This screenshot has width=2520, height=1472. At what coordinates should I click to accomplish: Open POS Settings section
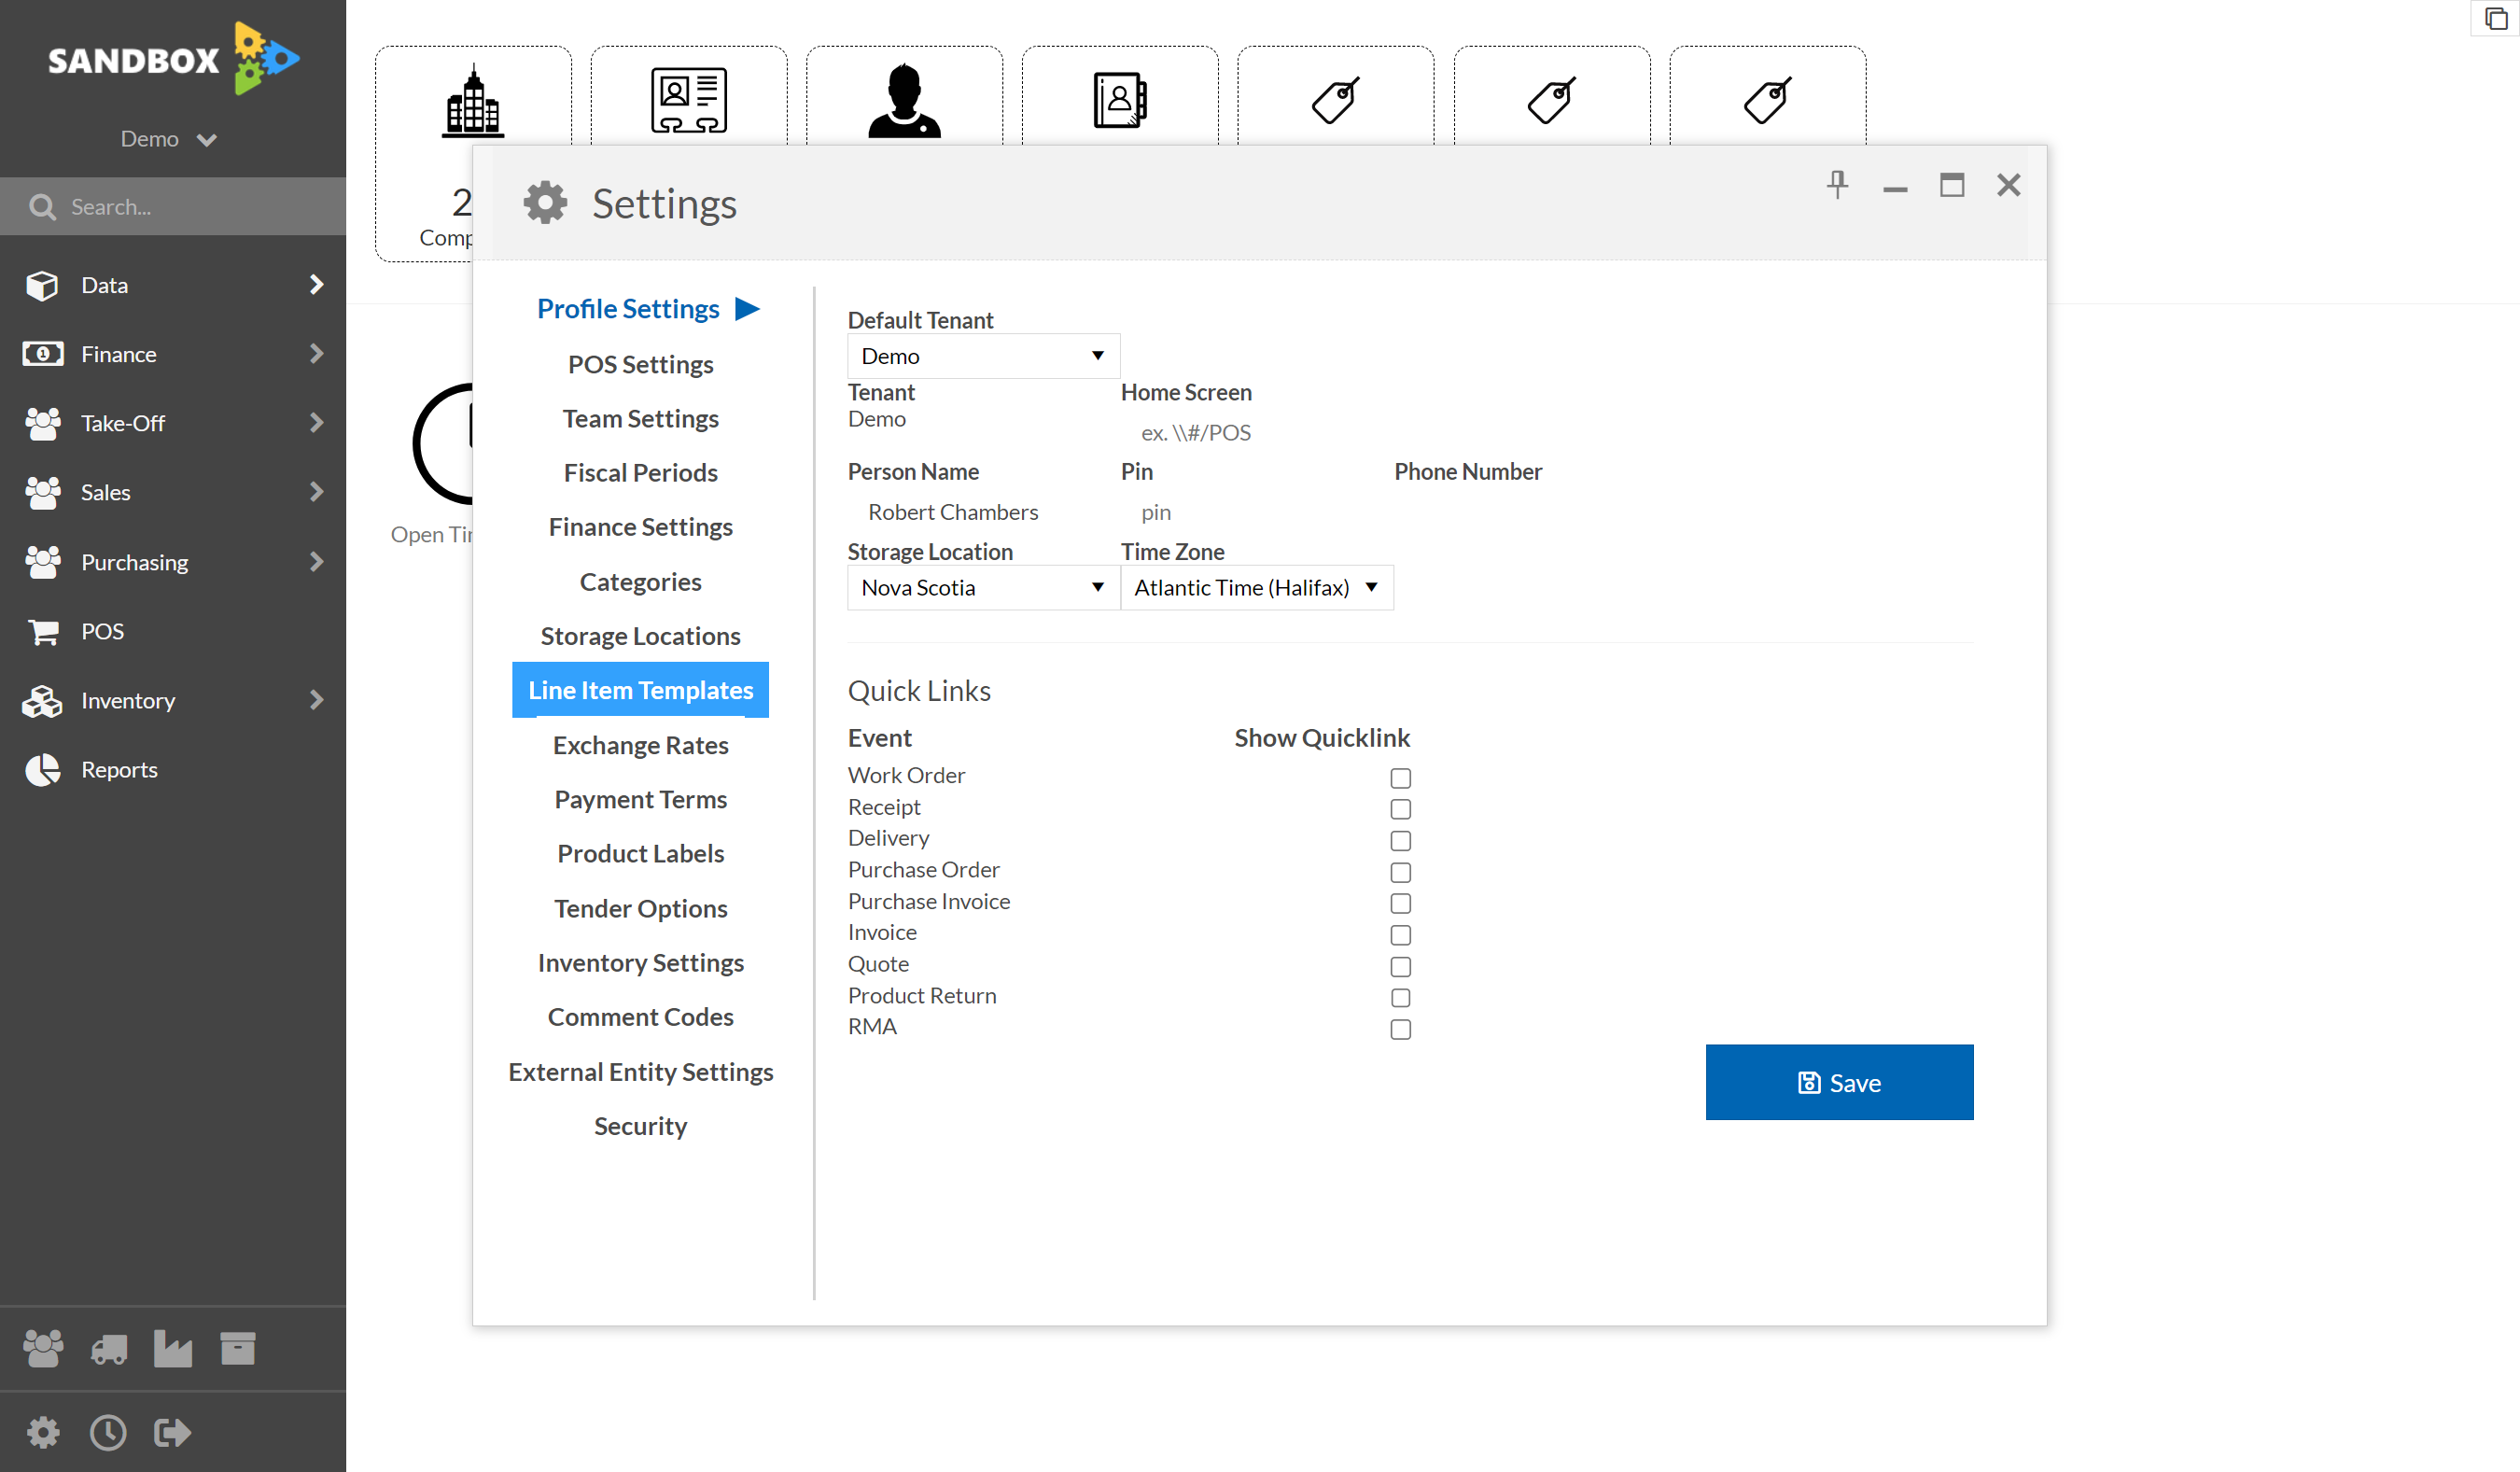(640, 364)
